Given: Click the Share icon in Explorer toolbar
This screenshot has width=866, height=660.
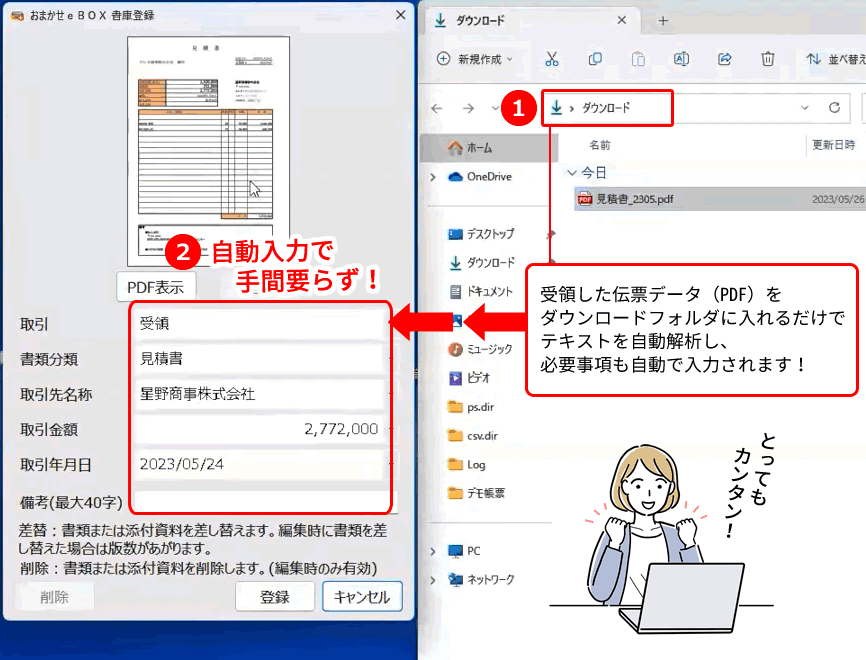Looking at the screenshot, I should pyautogui.click(x=724, y=59).
